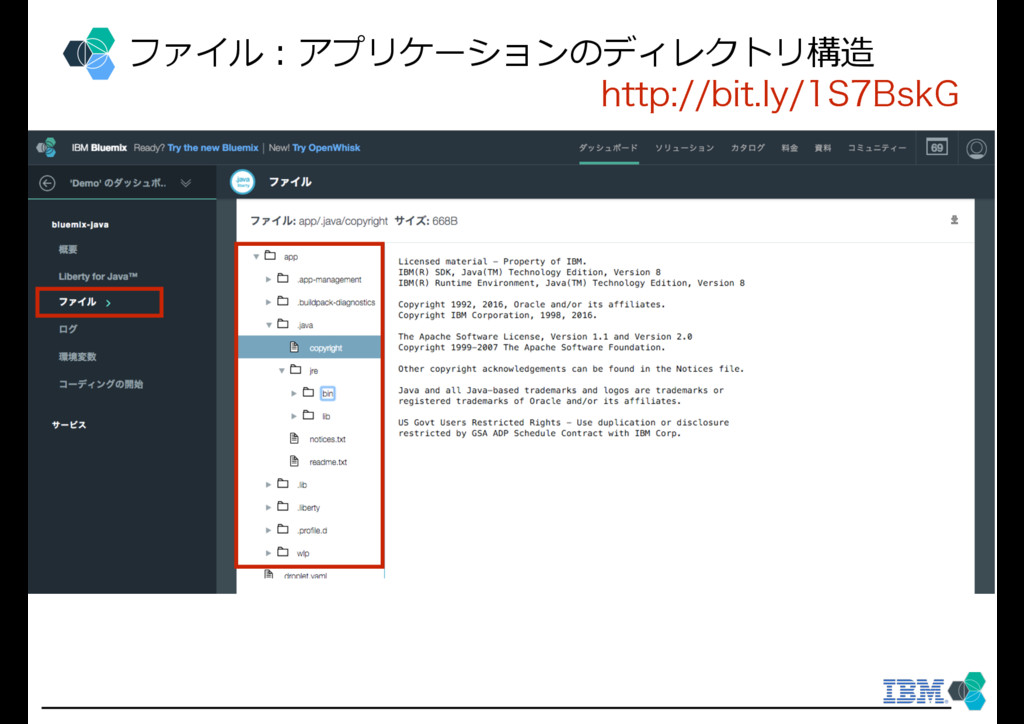Expand the bin folder arrow

(294, 393)
